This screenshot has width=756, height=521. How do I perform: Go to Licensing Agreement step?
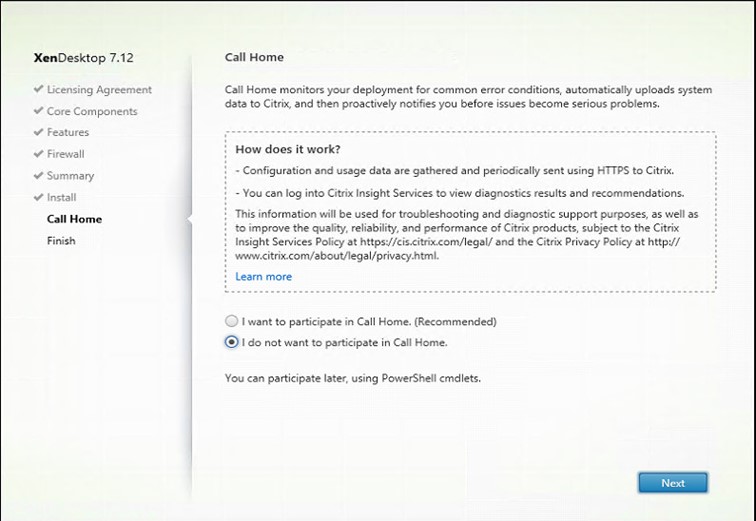(99, 90)
